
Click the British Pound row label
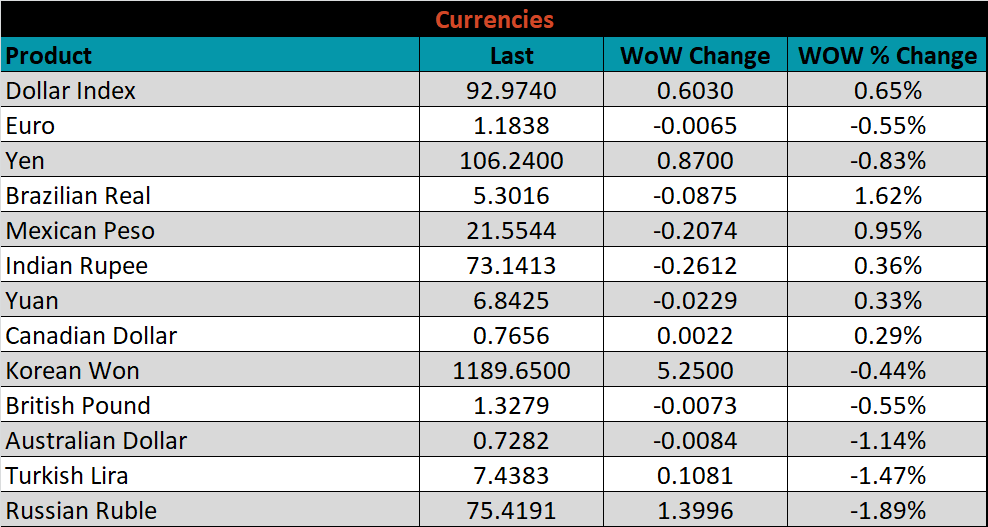coord(78,406)
